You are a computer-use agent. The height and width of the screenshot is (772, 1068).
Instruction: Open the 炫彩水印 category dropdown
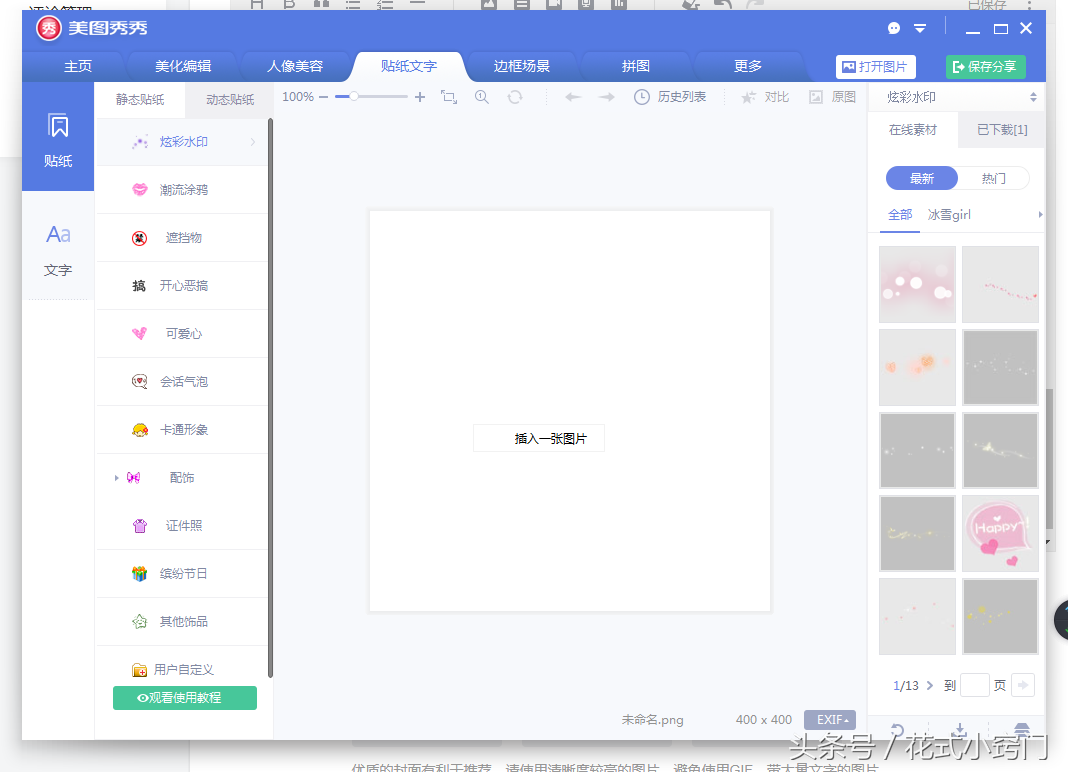tap(955, 97)
